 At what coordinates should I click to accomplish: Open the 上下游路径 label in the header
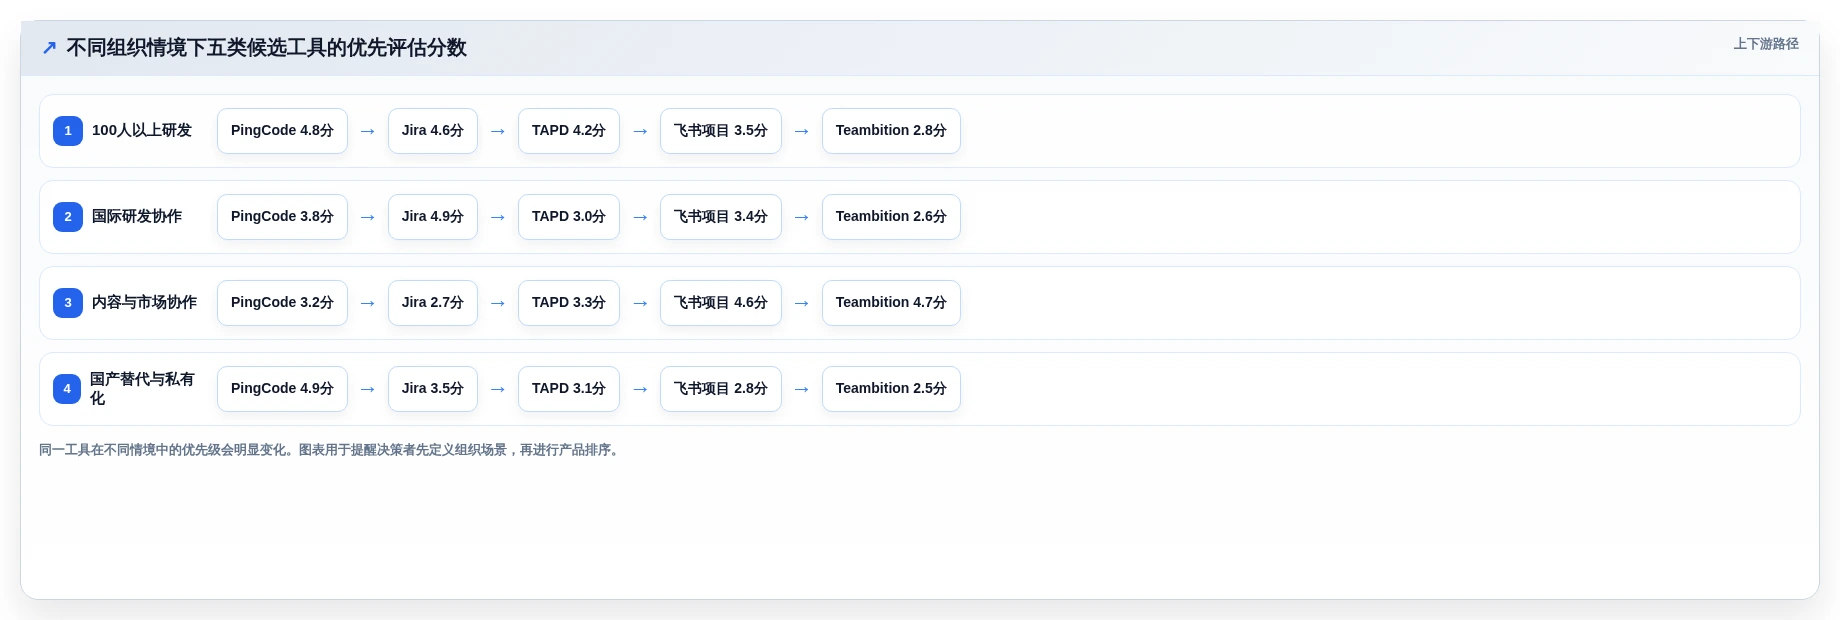tap(1766, 44)
